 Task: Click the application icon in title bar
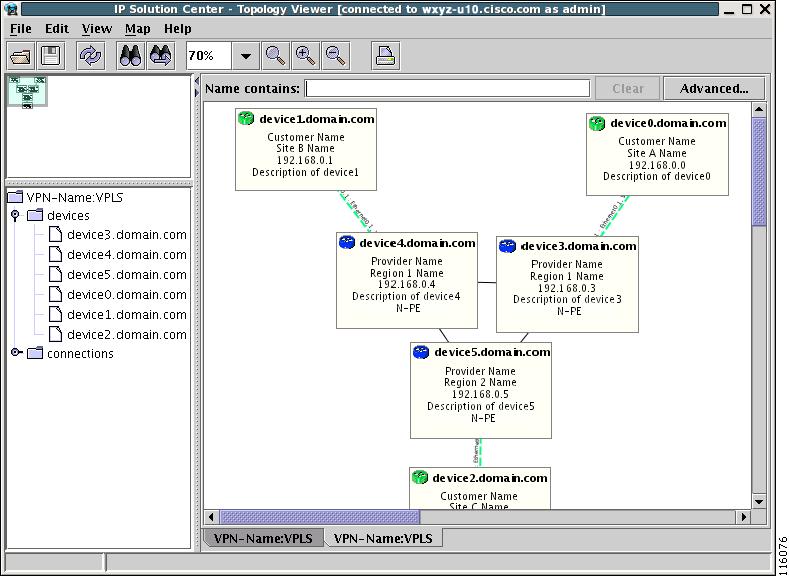11,9
